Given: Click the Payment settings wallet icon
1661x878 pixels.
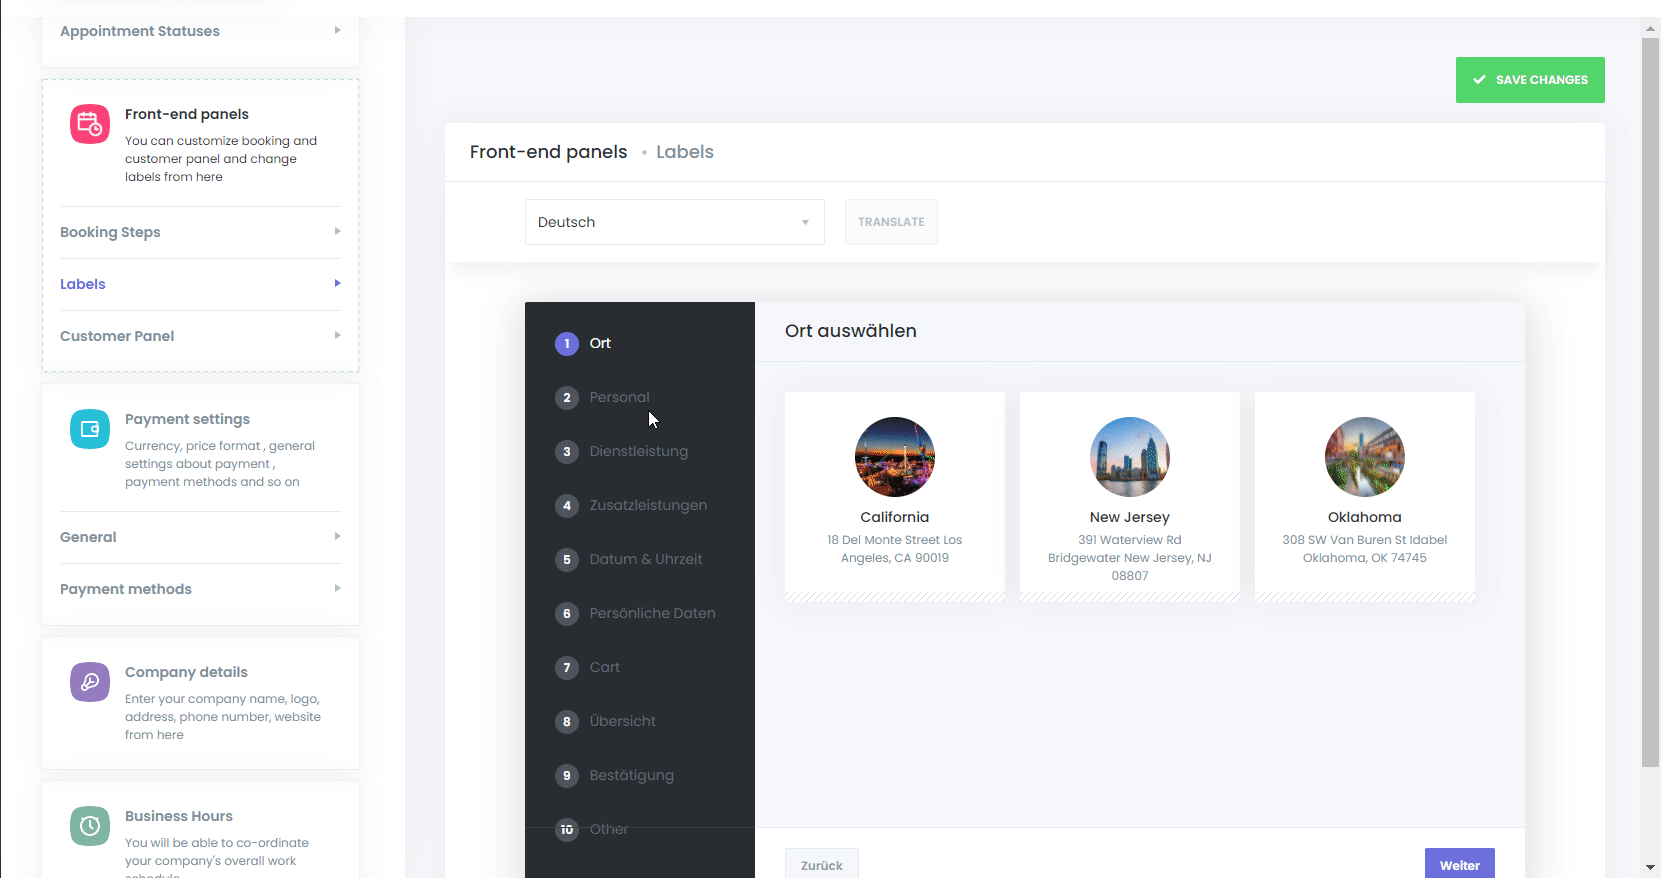Looking at the screenshot, I should 90,429.
